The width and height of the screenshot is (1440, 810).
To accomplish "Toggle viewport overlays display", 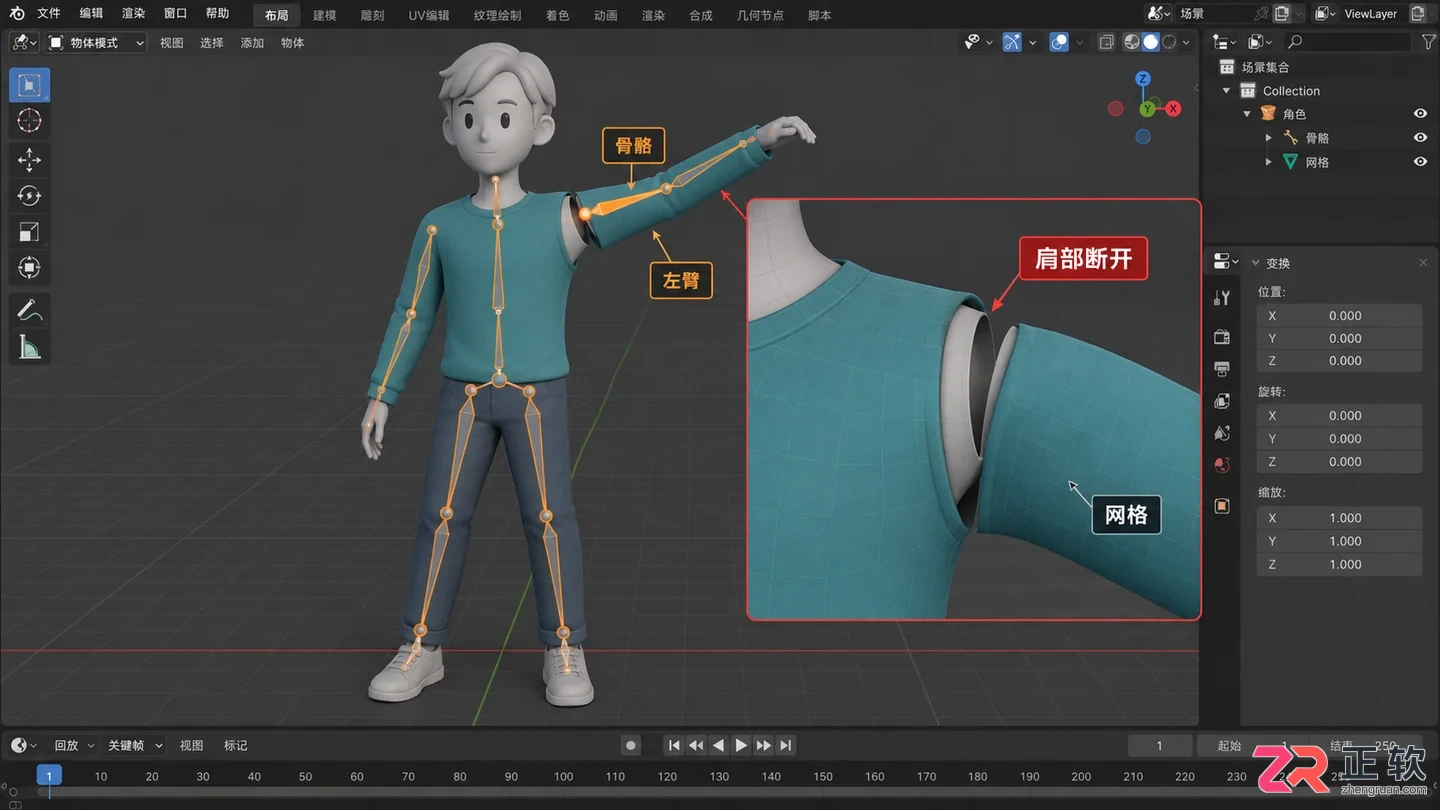I will tap(1059, 42).
